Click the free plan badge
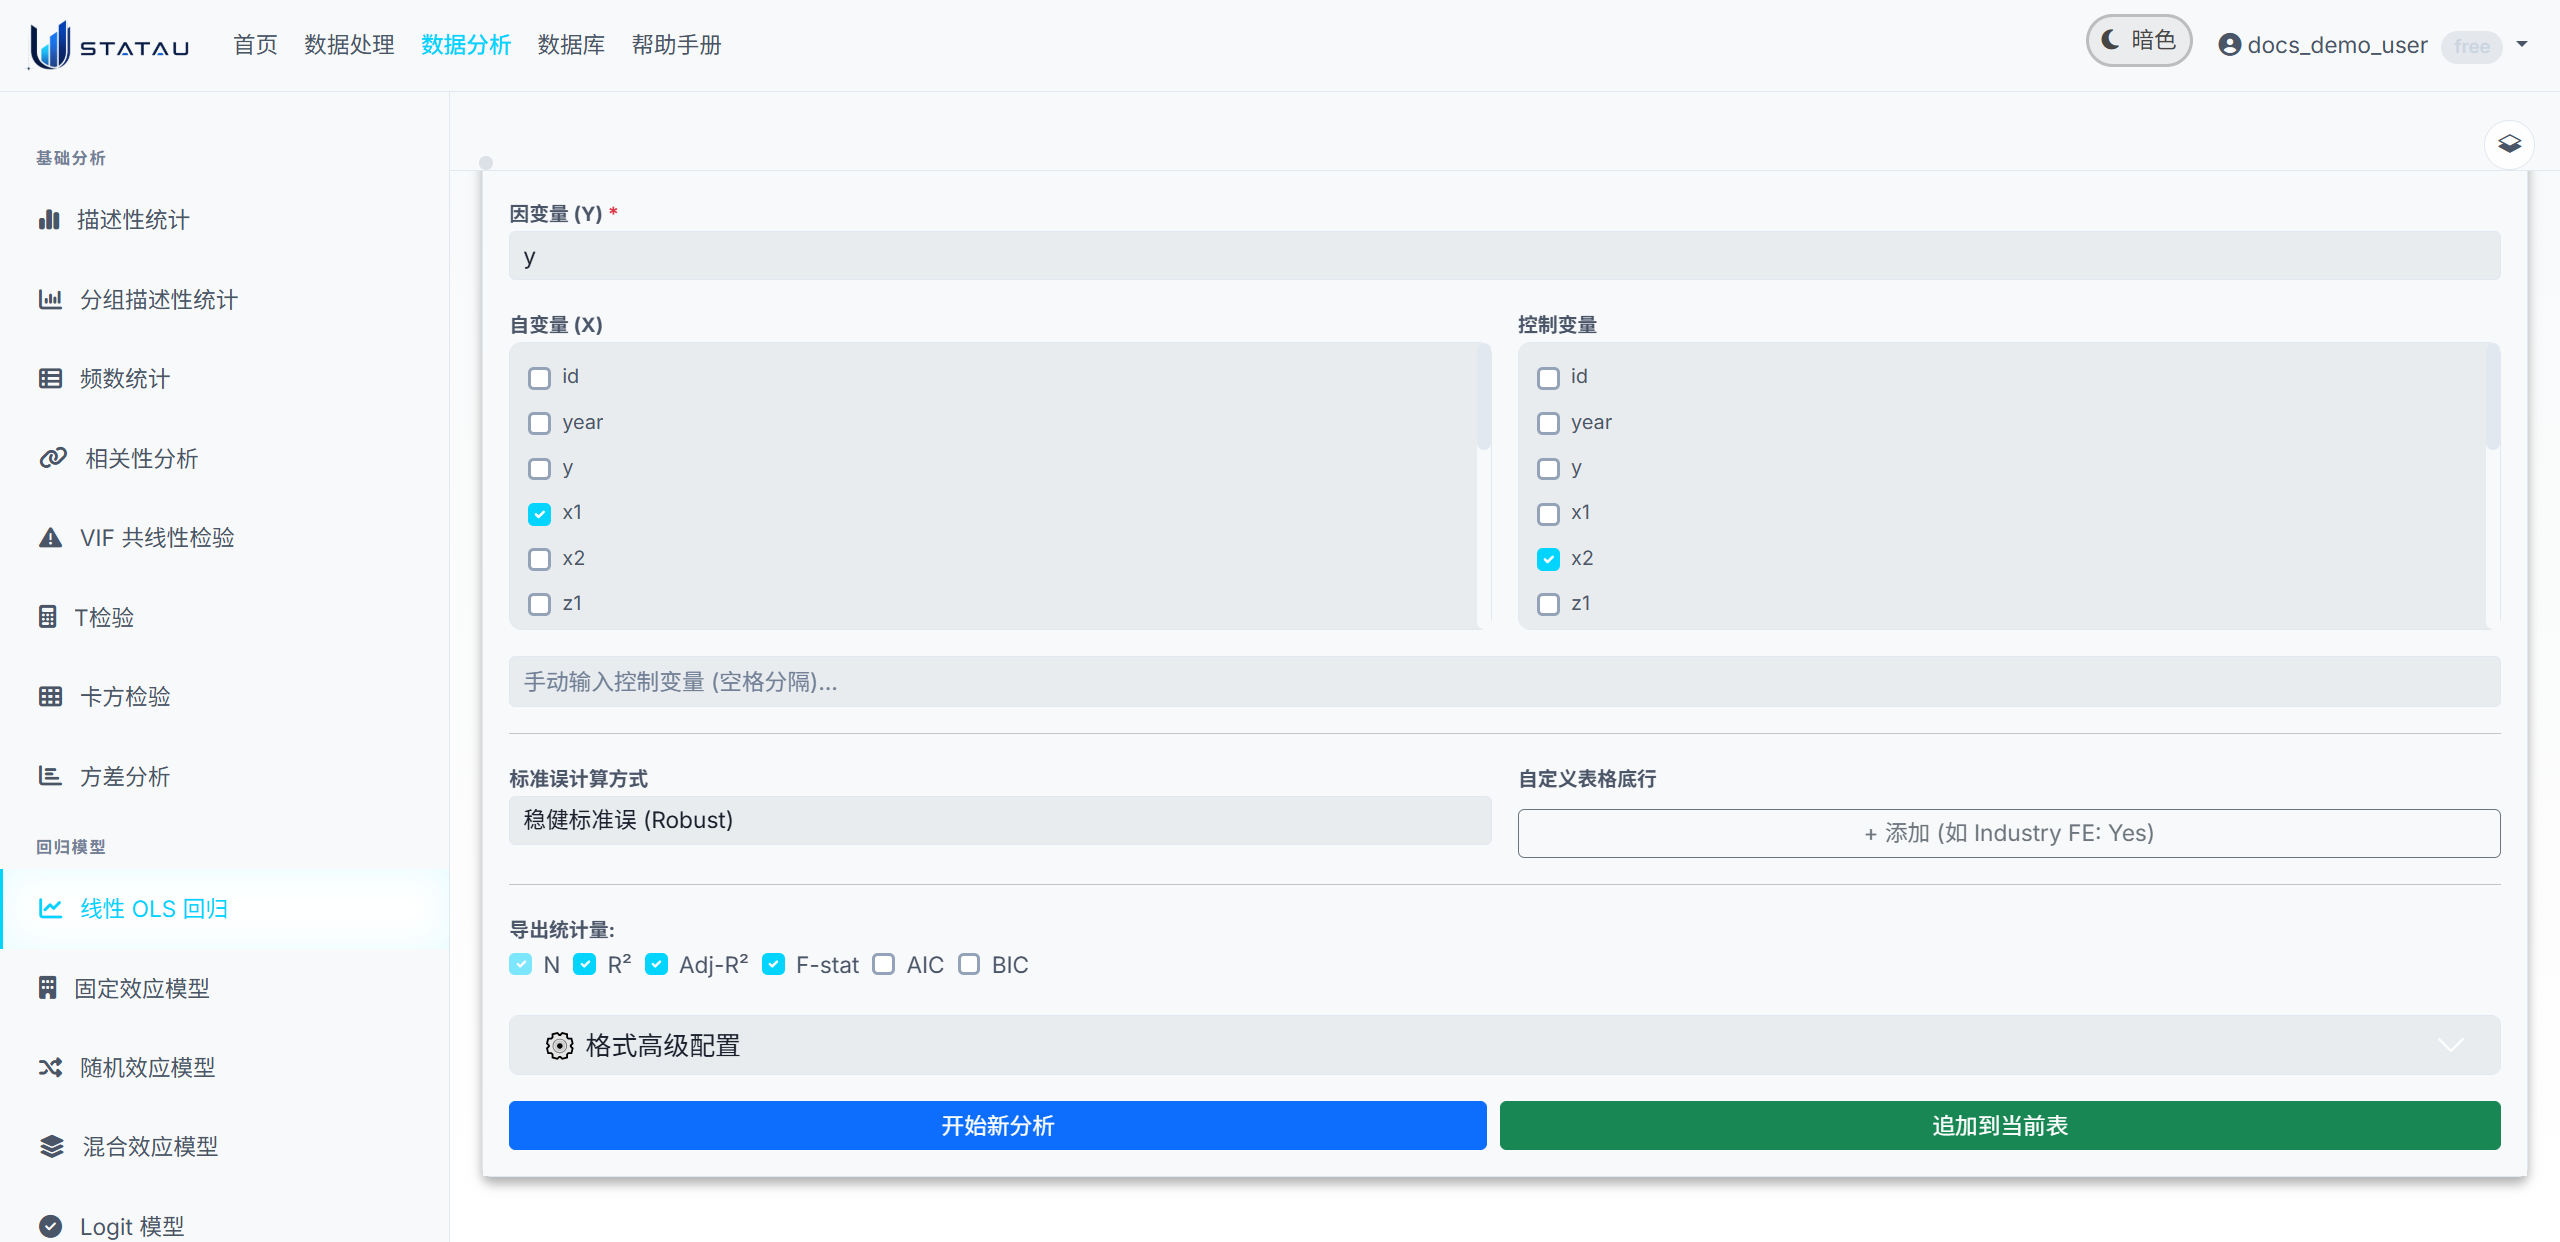The width and height of the screenshot is (2560, 1242). point(2471,46)
